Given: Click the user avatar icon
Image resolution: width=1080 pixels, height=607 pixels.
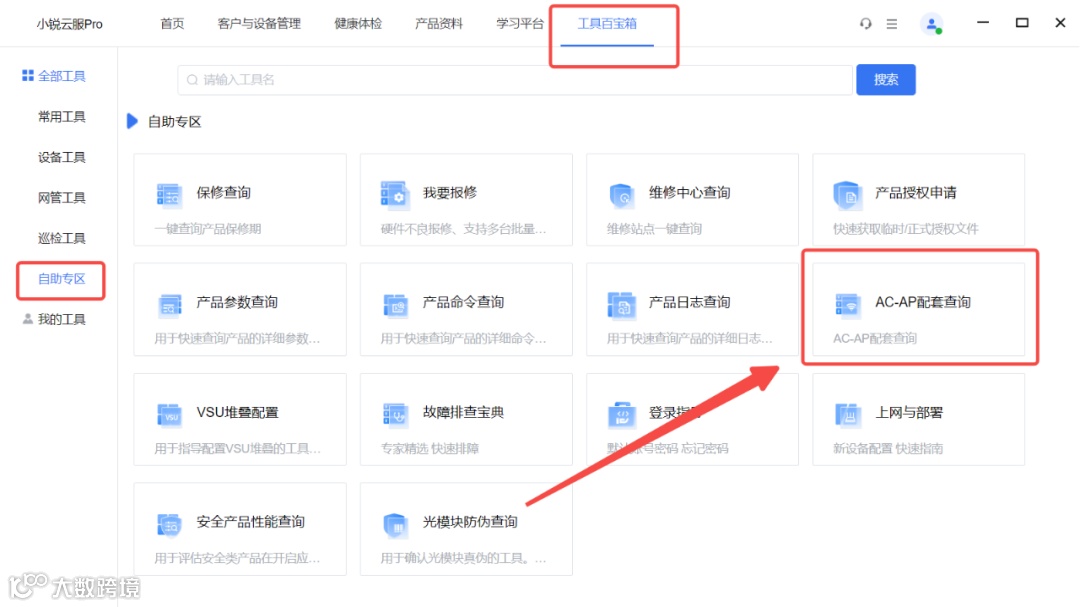Looking at the screenshot, I should 932,24.
